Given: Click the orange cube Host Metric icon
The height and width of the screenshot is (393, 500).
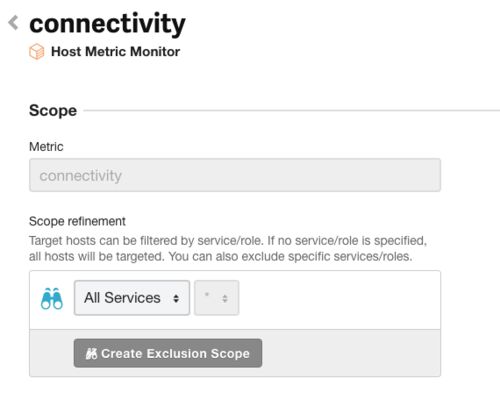Looking at the screenshot, I should click(36, 52).
